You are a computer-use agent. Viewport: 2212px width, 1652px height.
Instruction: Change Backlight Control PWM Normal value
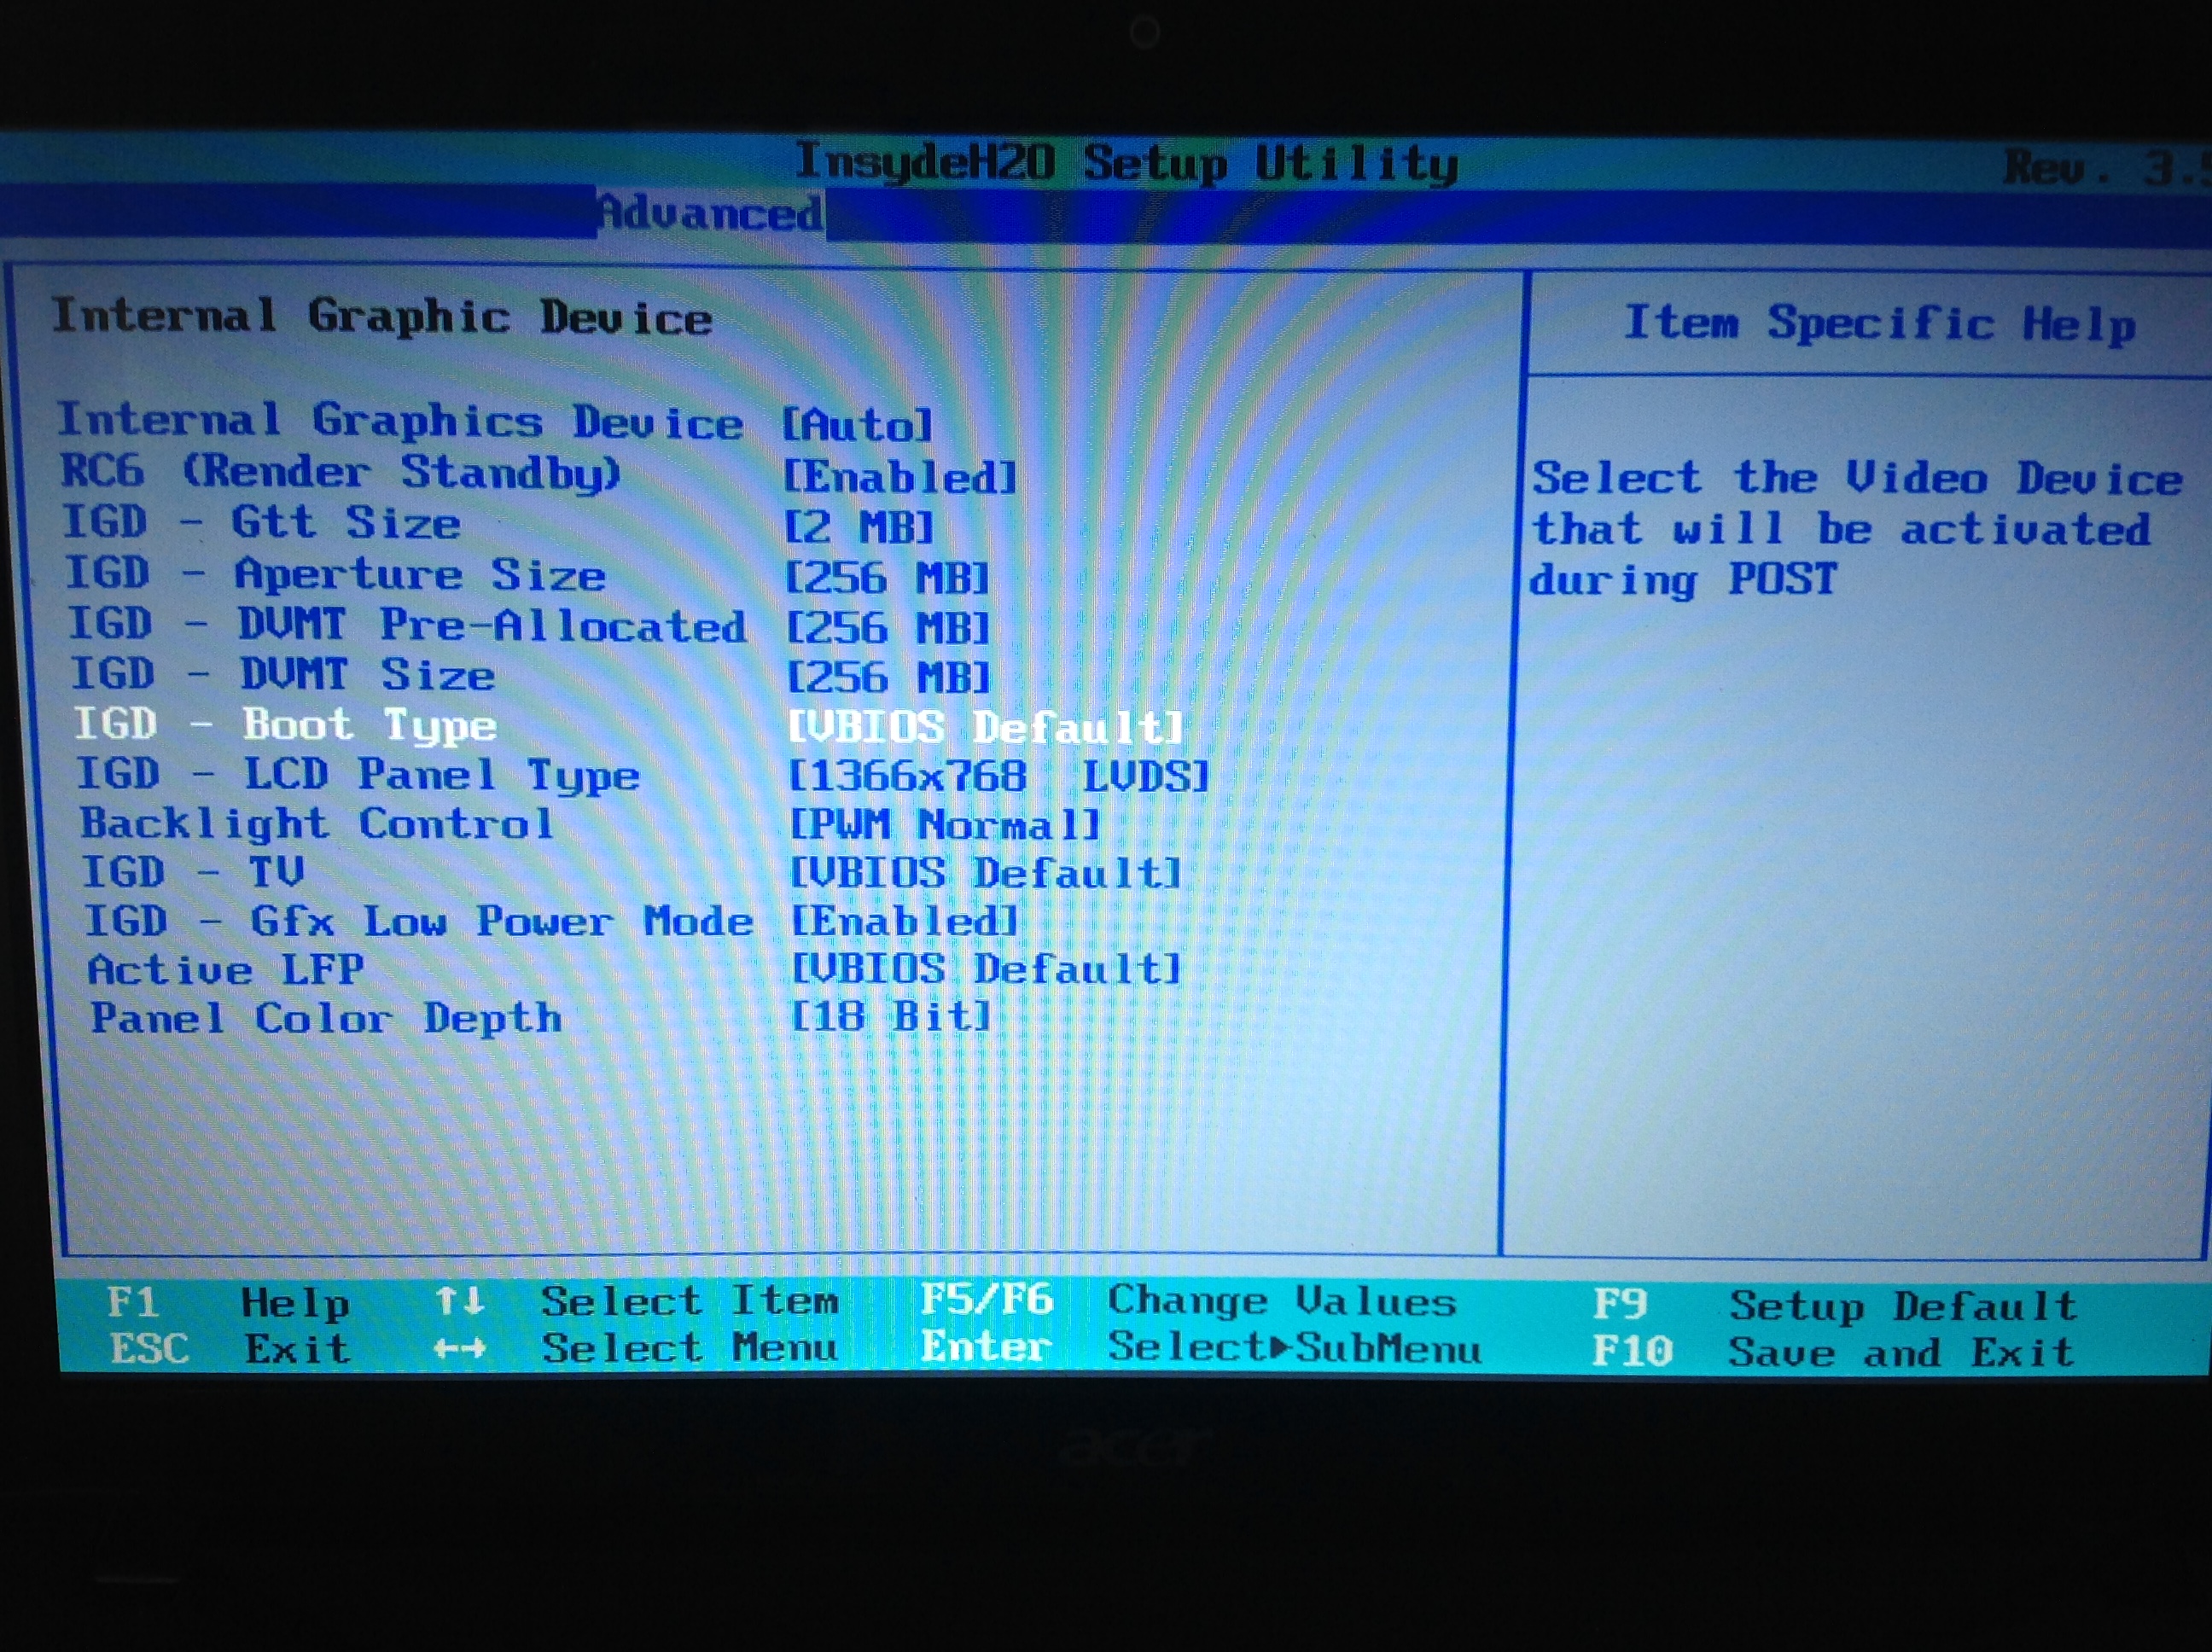944,825
